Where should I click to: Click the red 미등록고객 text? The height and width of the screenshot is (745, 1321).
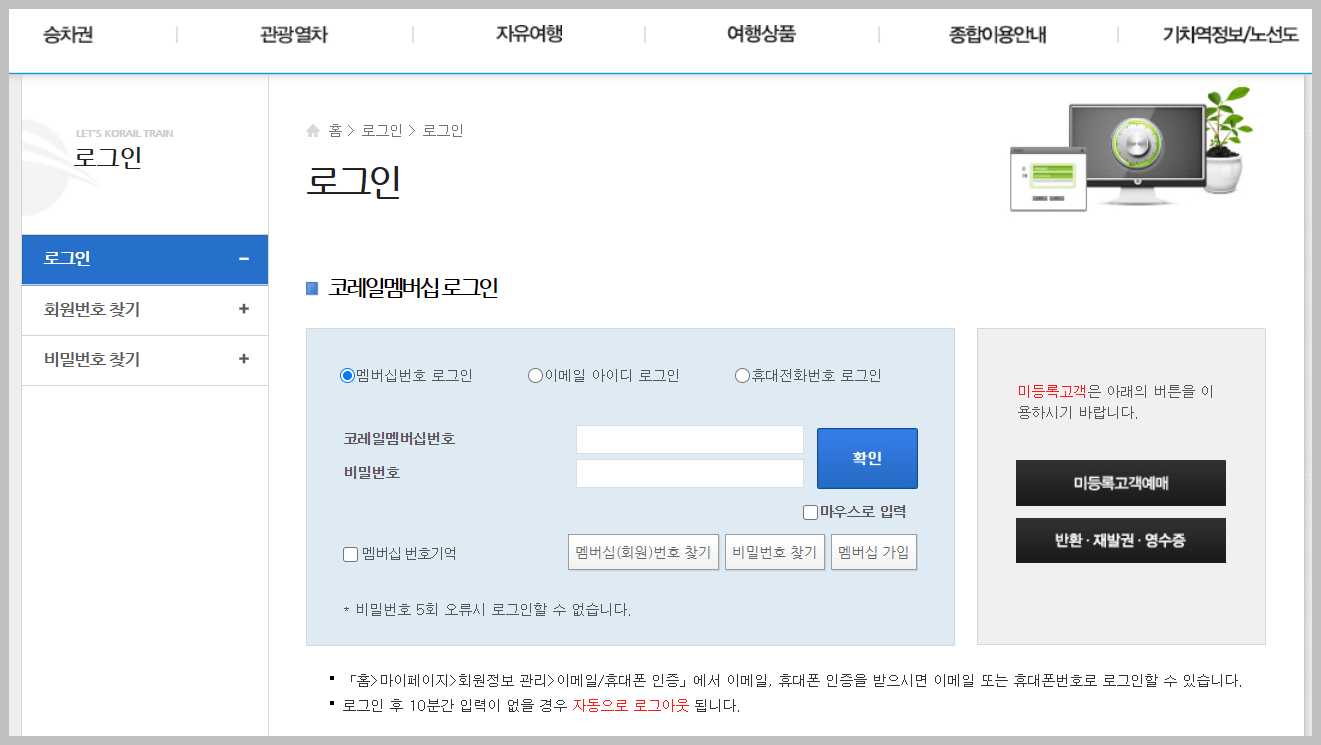[x=1052, y=391]
